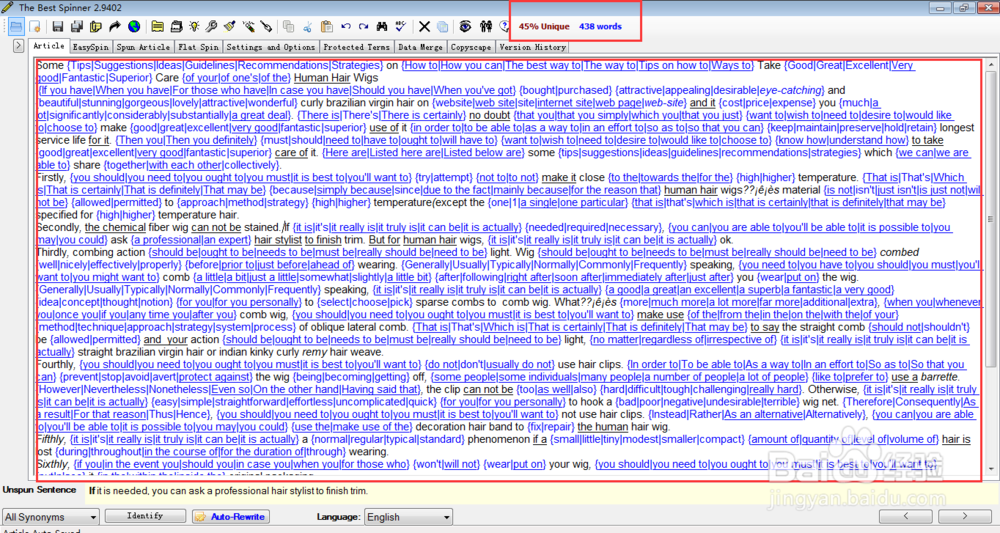The height and width of the screenshot is (533, 1000).
Task: Click the globe icon in the toolbar
Action: pos(134,27)
